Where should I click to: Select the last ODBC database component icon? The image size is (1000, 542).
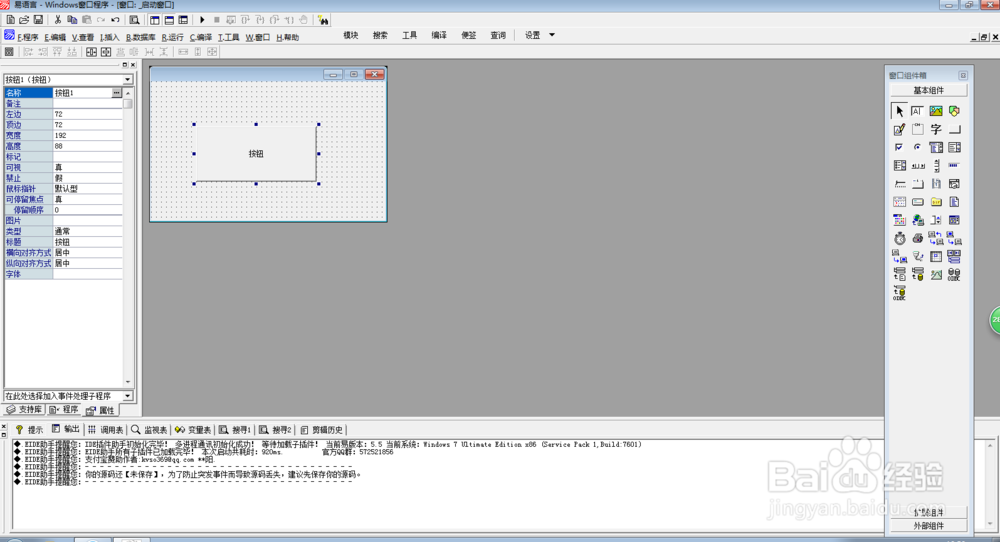click(899, 293)
